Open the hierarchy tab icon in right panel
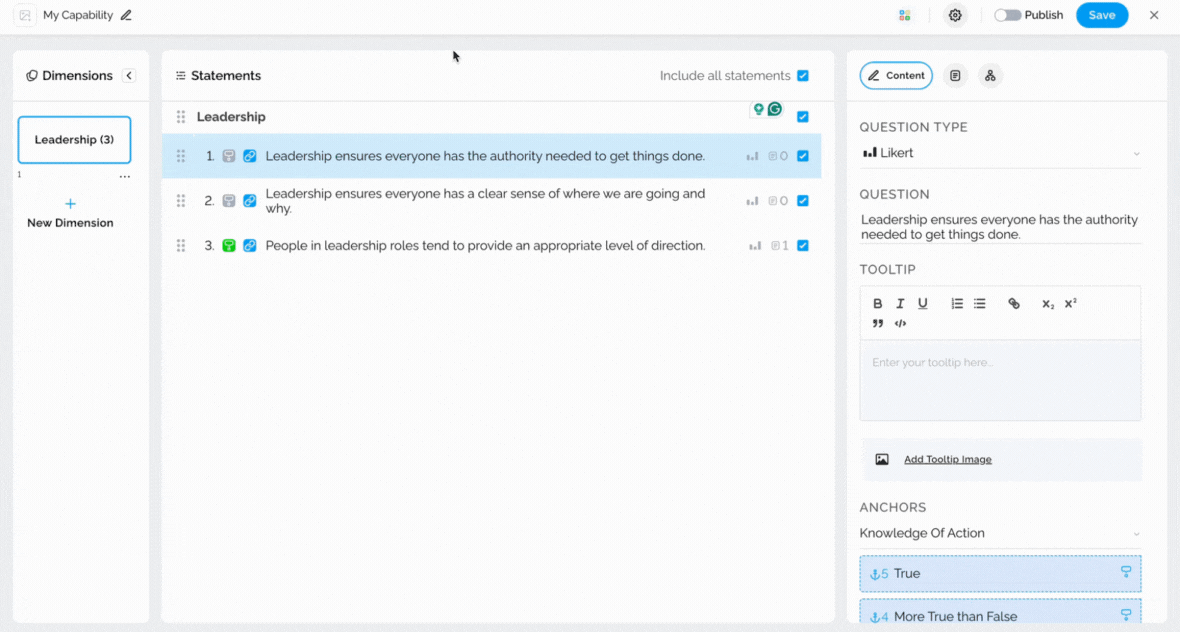The image size is (1180, 632). 990,75
